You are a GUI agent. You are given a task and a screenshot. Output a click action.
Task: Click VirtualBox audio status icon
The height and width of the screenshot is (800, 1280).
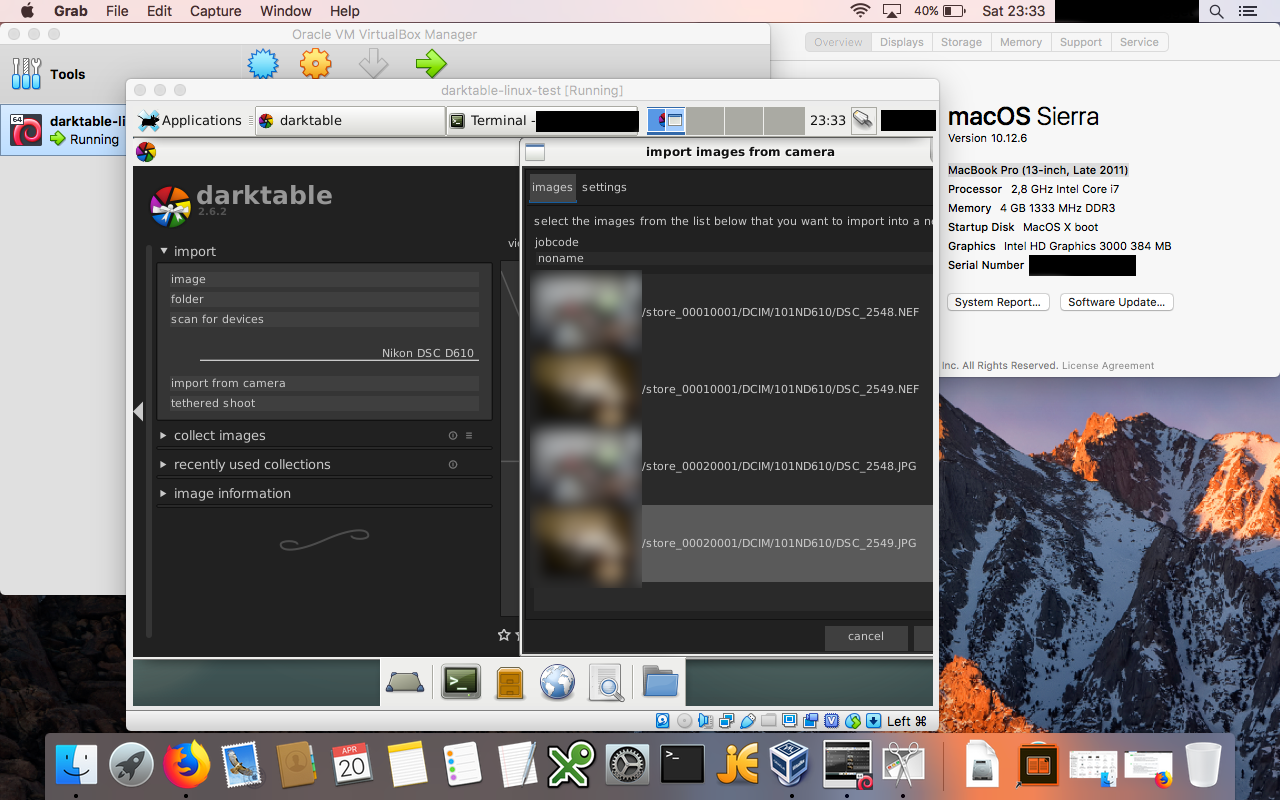point(705,721)
